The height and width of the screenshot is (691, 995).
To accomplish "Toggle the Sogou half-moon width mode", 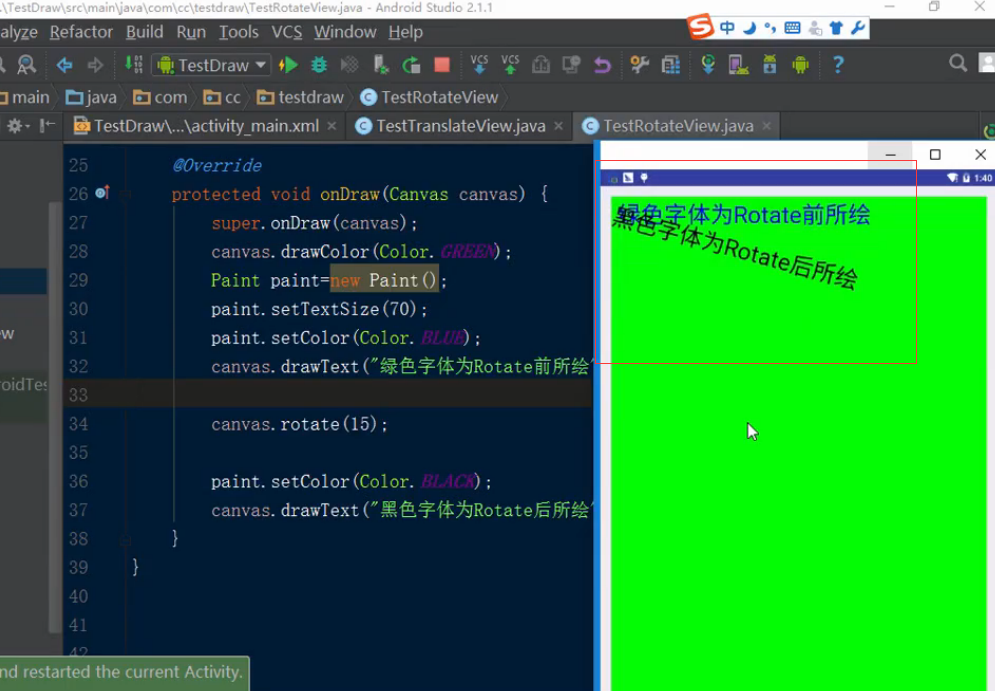I will pos(749,28).
